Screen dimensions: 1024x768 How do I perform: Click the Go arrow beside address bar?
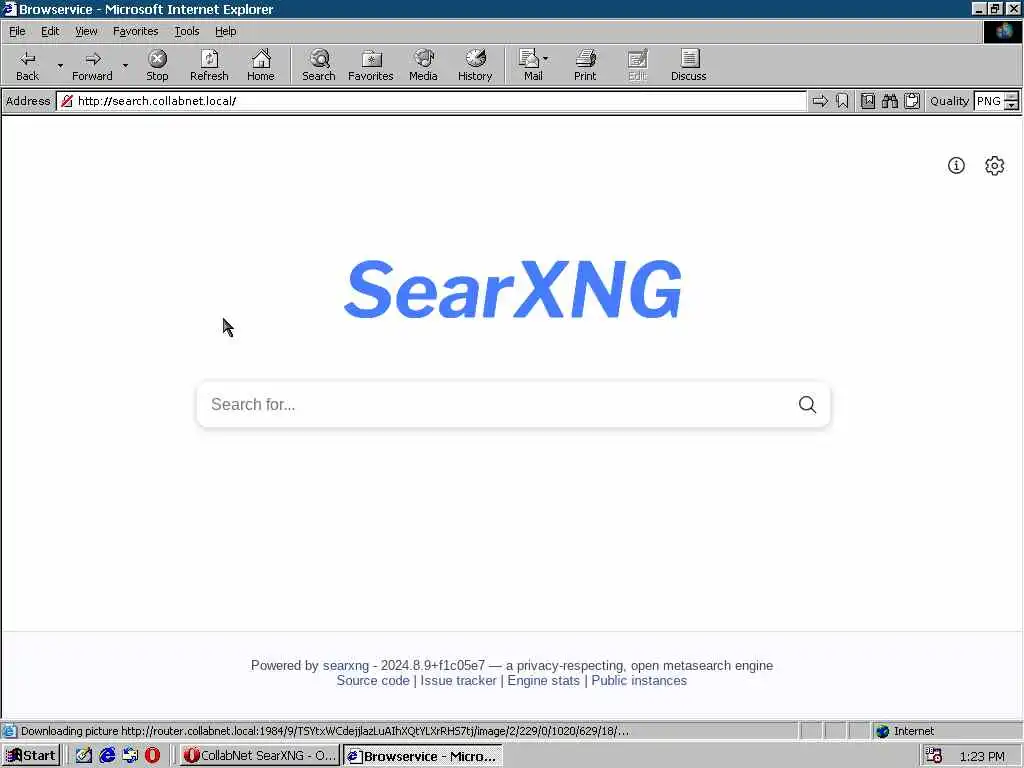click(820, 101)
